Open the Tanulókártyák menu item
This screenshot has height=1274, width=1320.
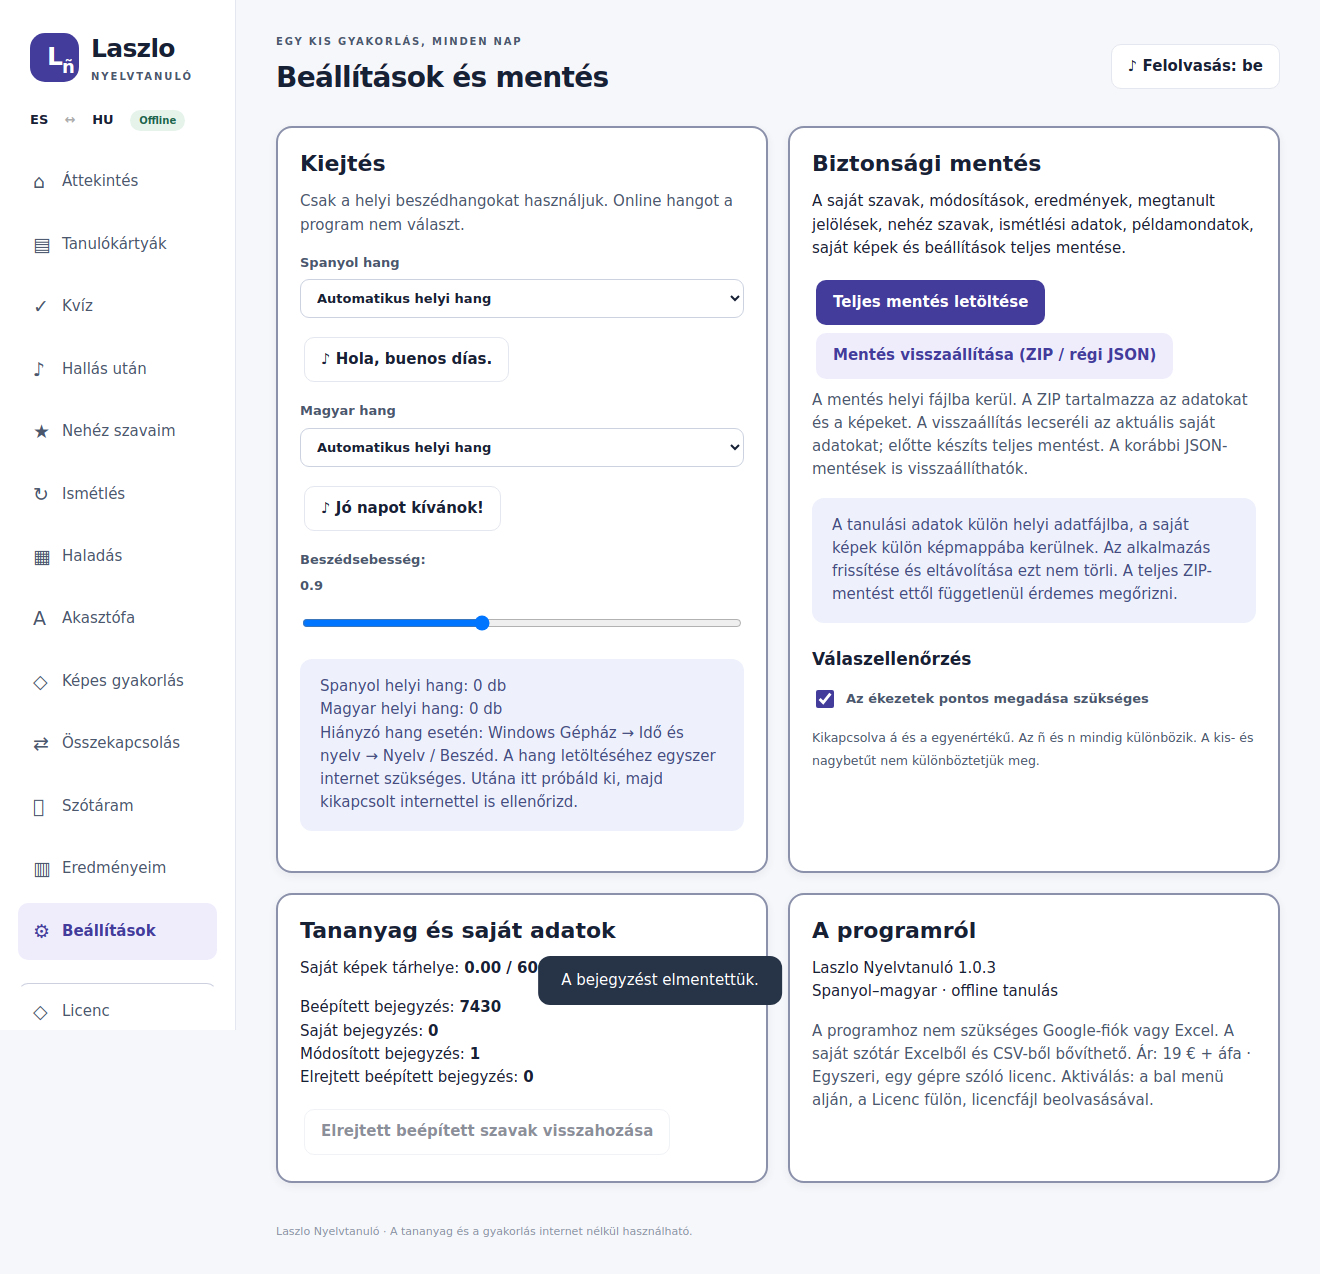point(117,244)
